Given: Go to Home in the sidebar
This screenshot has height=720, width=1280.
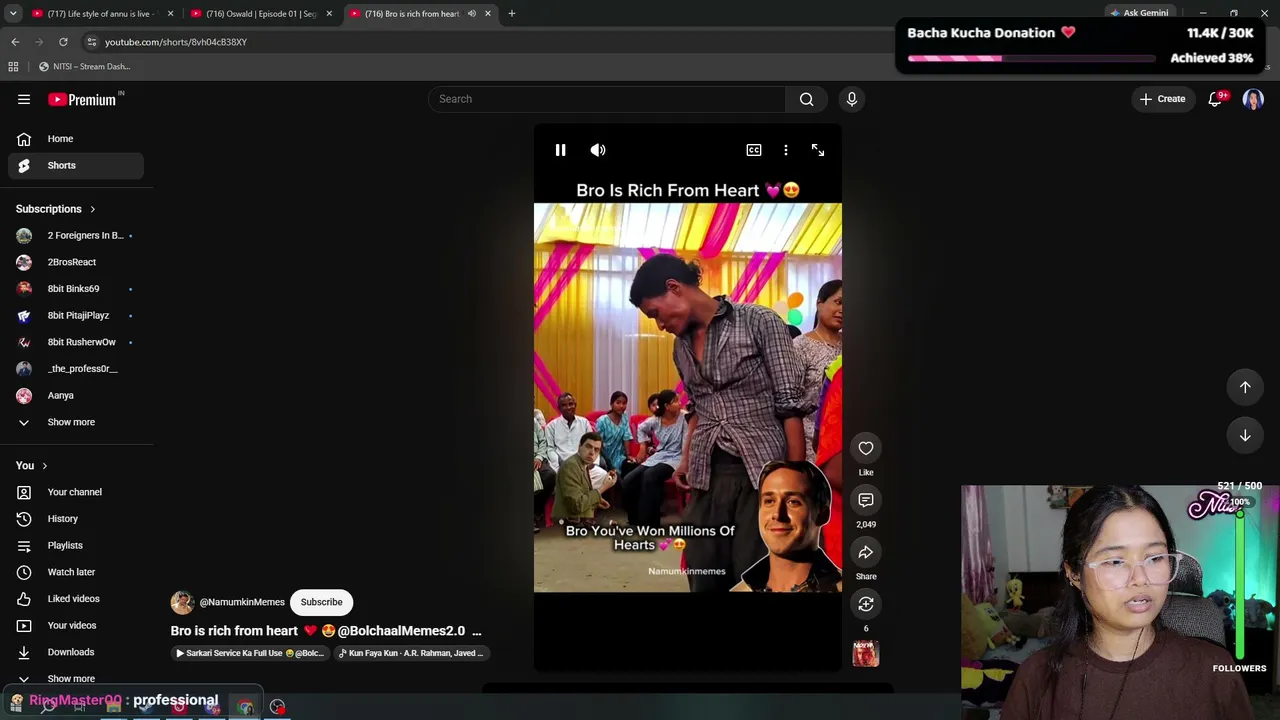Looking at the screenshot, I should click(76, 139).
